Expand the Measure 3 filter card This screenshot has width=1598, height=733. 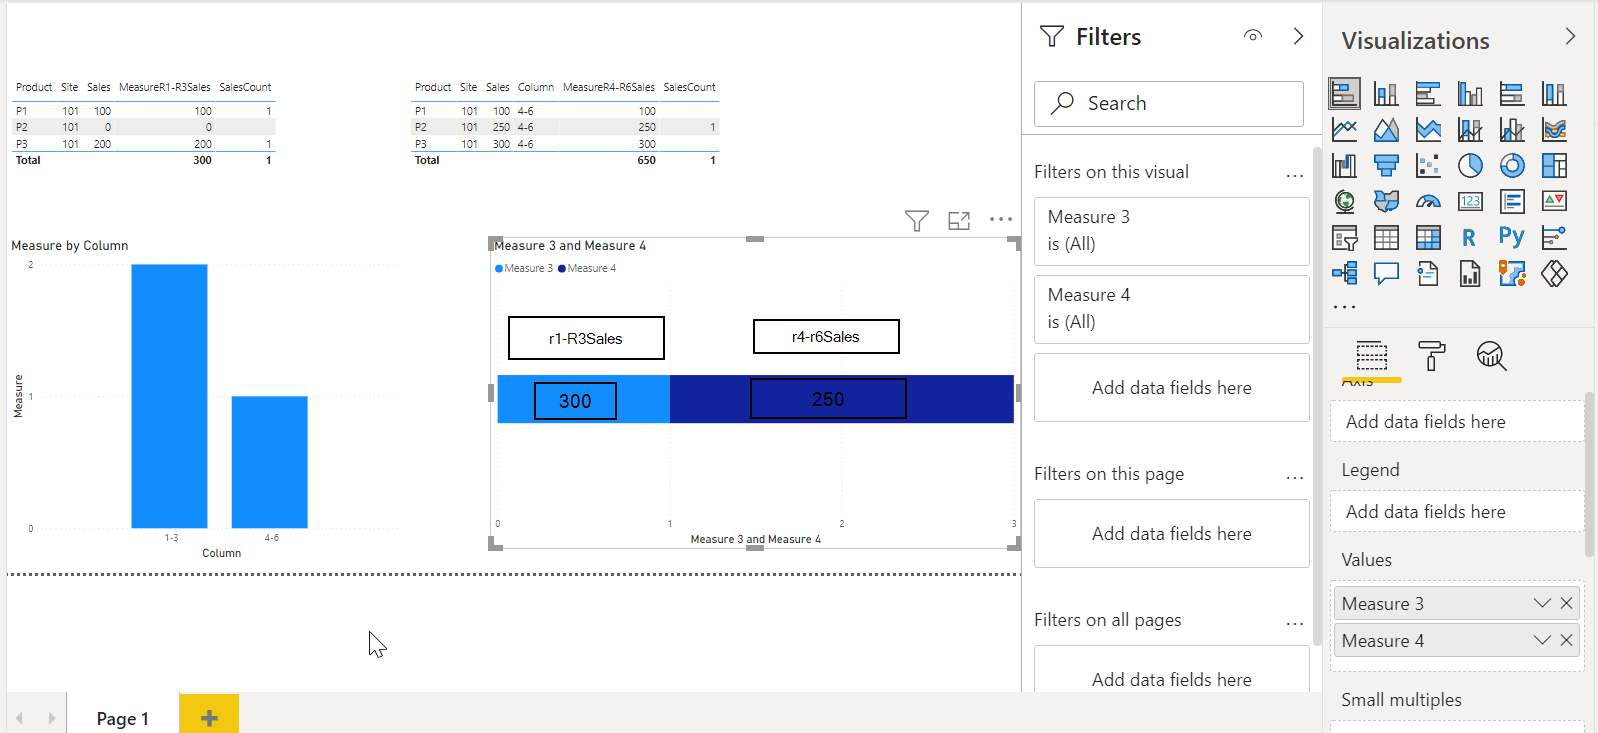1172,231
